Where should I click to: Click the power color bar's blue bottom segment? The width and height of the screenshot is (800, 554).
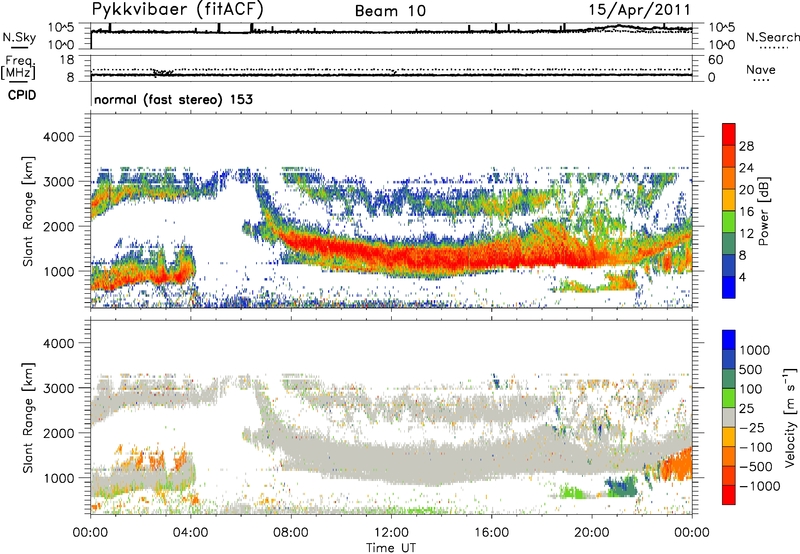pyautogui.click(x=729, y=288)
